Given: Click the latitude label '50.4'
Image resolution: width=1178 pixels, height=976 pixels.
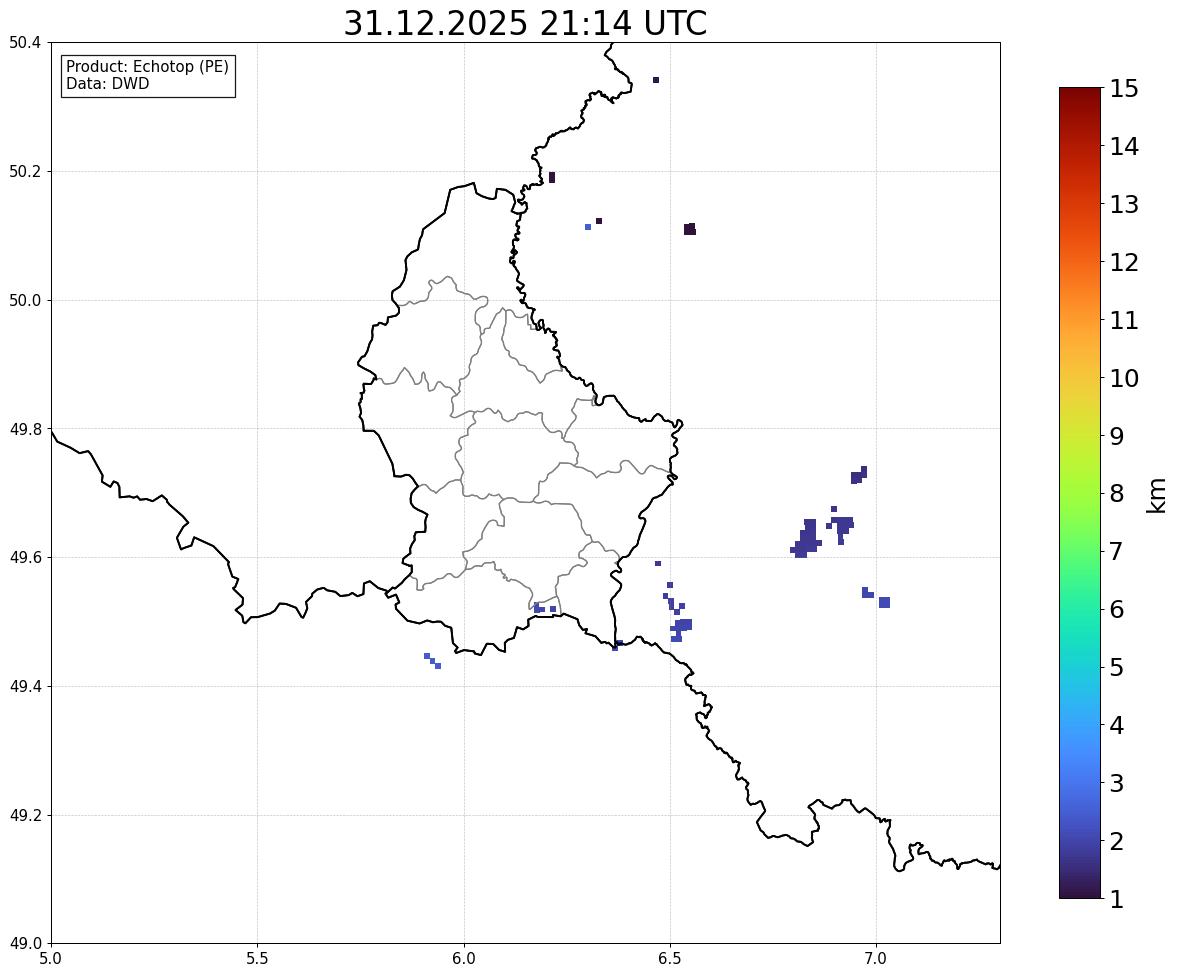Looking at the screenshot, I should tap(24, 43).
